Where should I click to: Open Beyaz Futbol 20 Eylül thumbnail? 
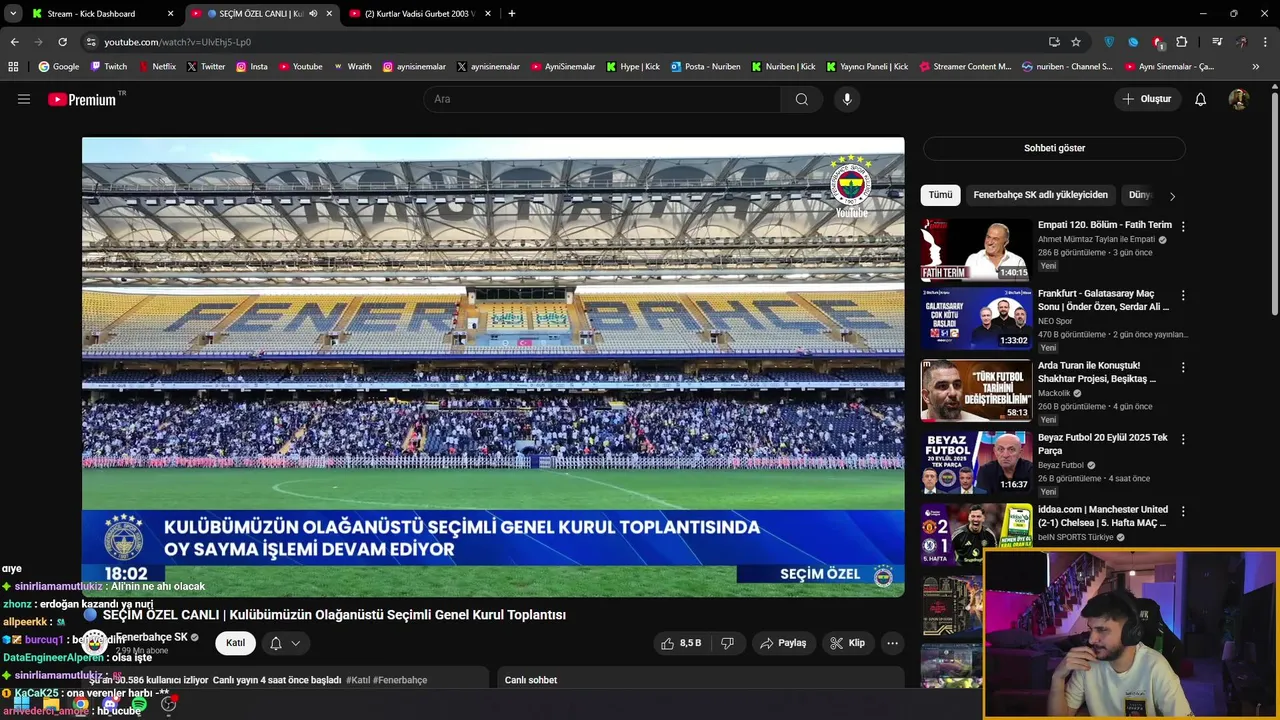point(976,463)
